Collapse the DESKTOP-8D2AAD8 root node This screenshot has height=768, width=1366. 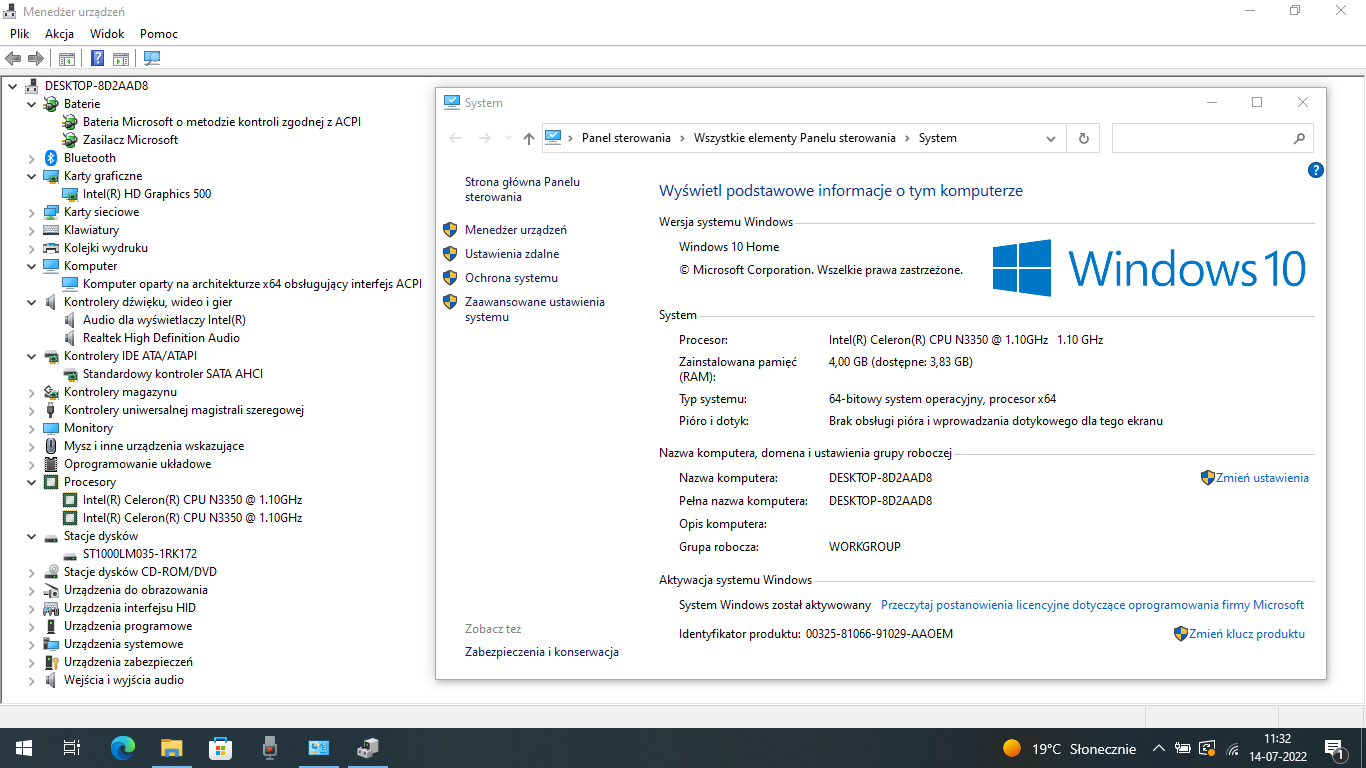point(13,86)
